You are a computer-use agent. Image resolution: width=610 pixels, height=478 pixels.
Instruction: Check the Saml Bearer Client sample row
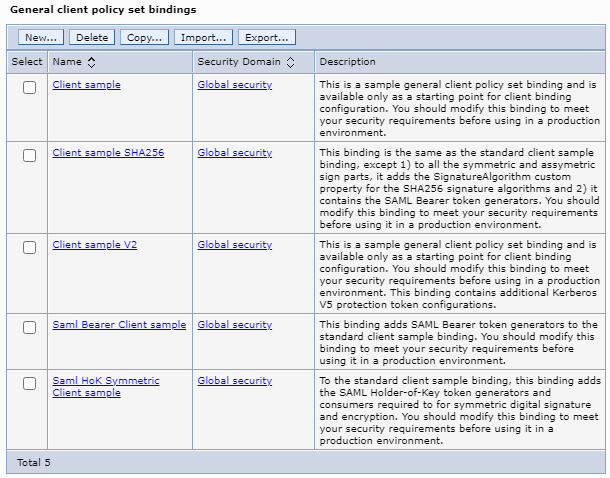tap(30, 327)
